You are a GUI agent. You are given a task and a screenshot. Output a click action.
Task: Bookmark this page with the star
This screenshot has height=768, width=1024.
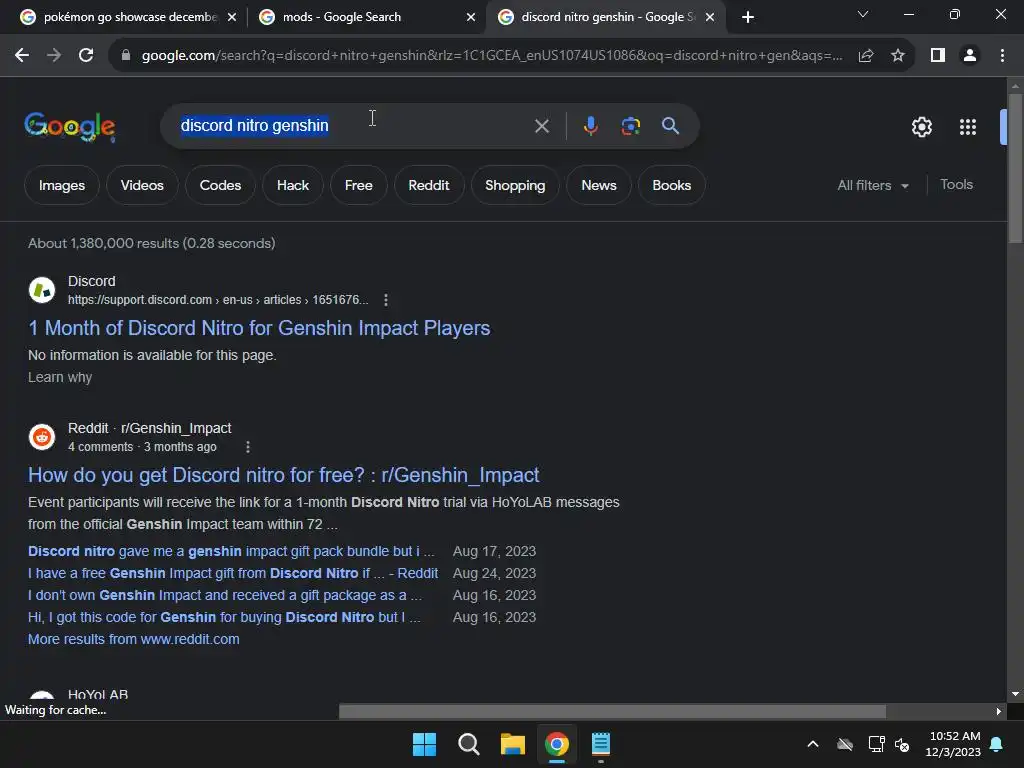pos(898,56)
